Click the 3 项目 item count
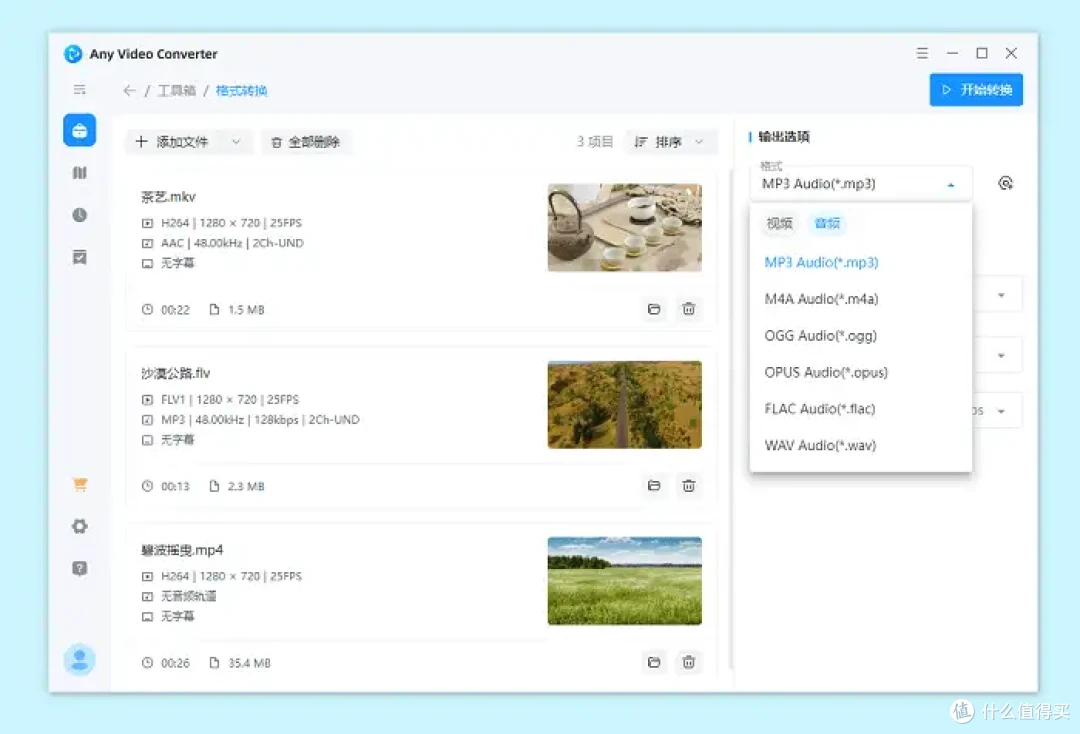Image resolution: width=1080 pixels, height=734 pixels. 594,141
